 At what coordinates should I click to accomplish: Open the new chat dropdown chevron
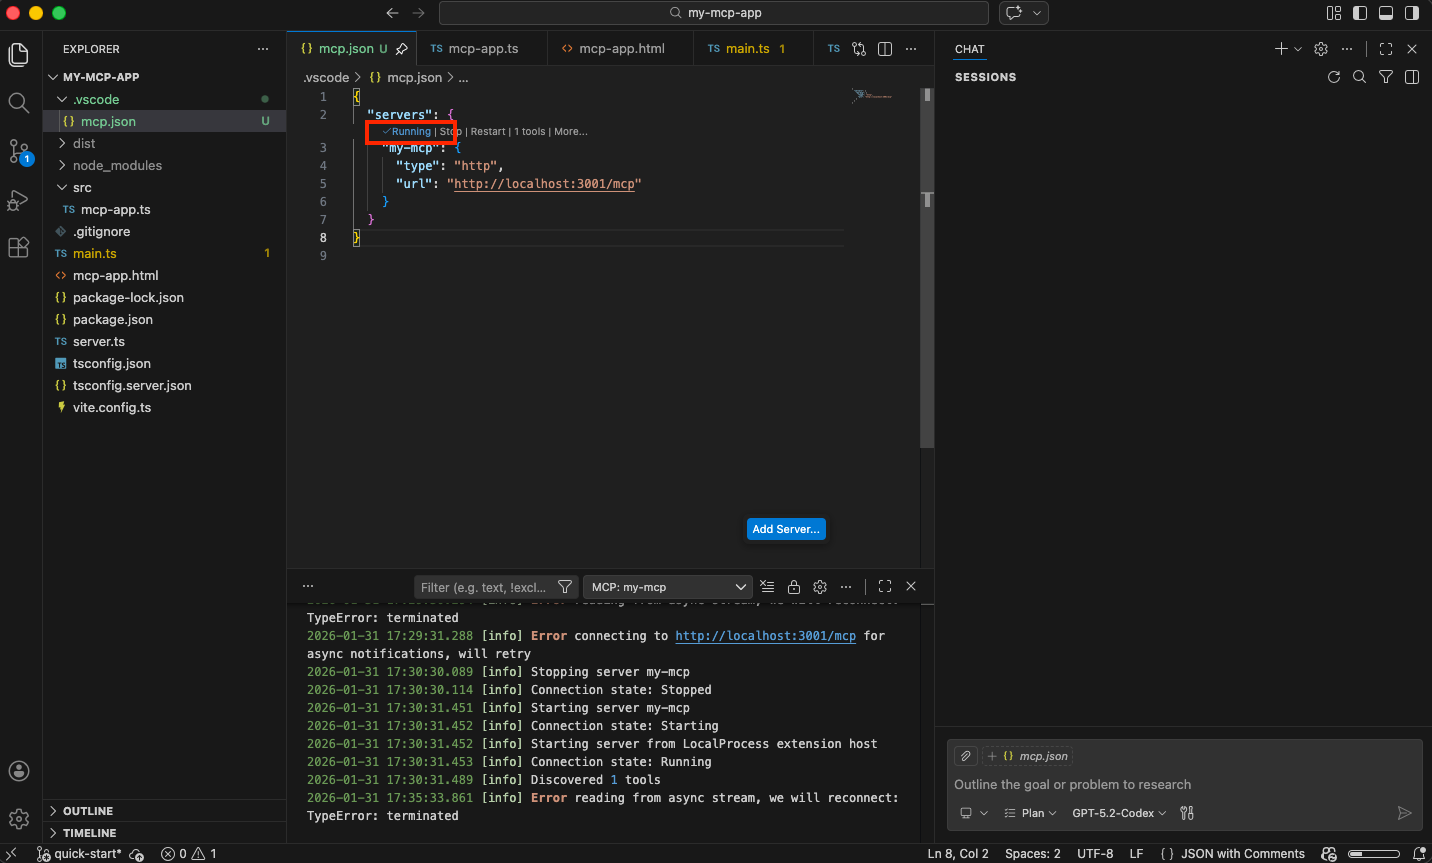(1298, 49)
